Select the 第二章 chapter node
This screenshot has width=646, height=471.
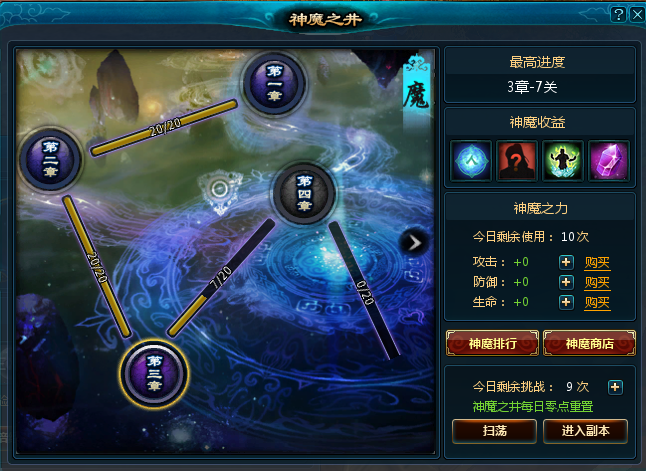pyautogui.click(x=50, y=159)
